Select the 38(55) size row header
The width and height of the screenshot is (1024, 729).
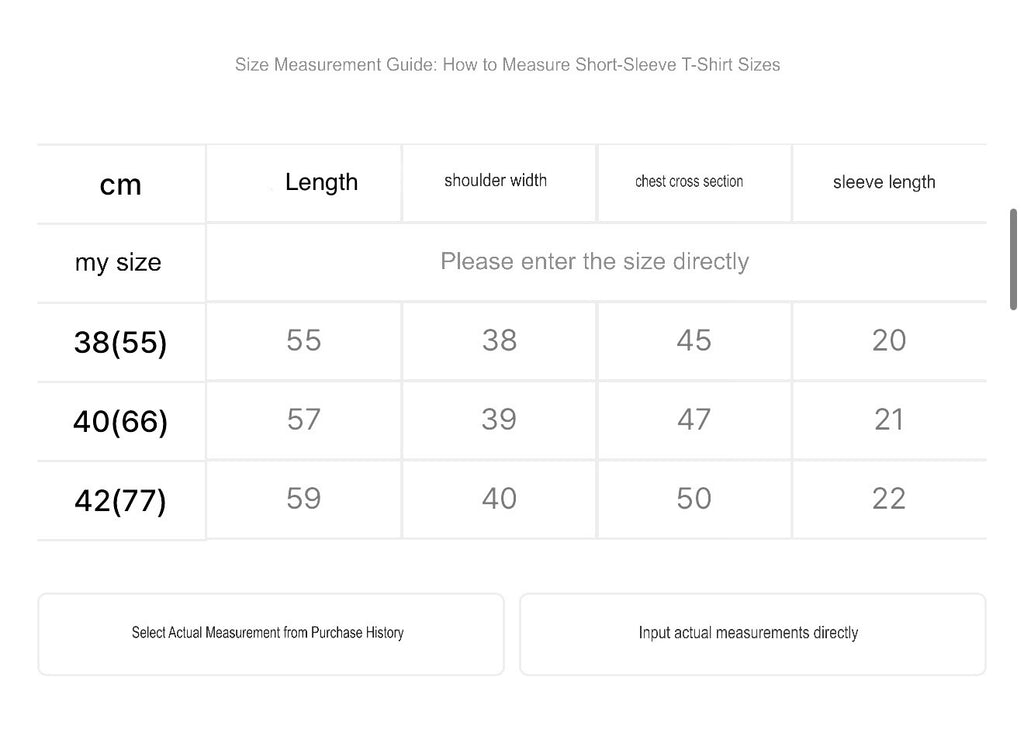pyautogui.click(x=121, y=342)
